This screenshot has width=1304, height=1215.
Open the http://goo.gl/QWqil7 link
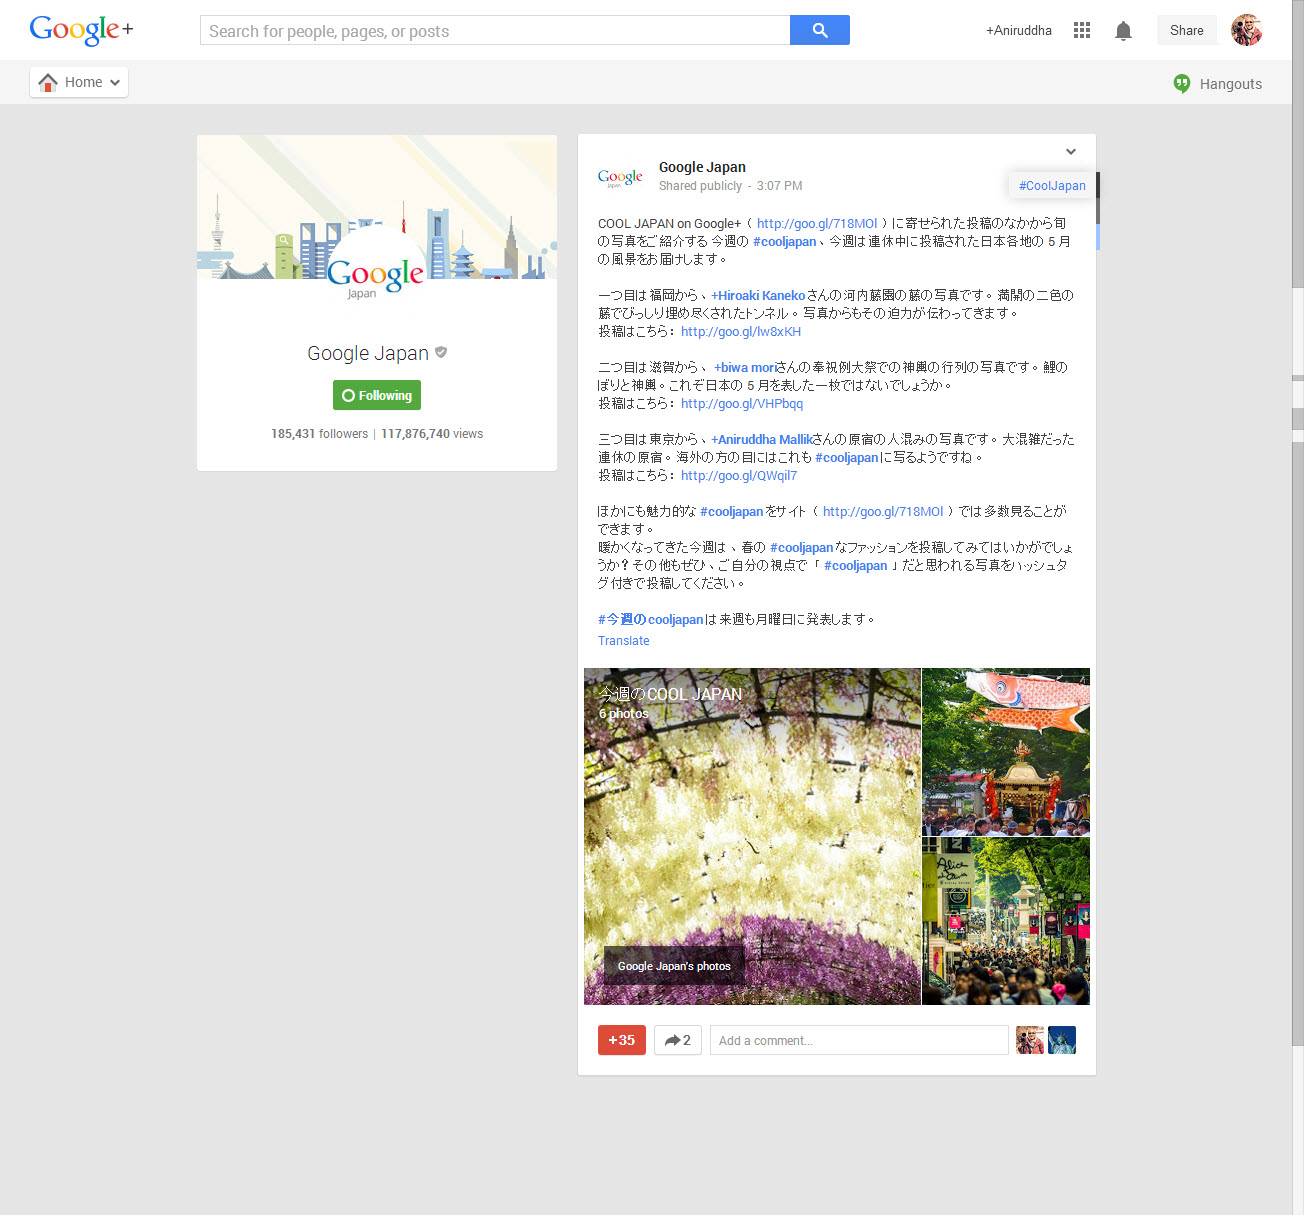[x=739, y=475]
